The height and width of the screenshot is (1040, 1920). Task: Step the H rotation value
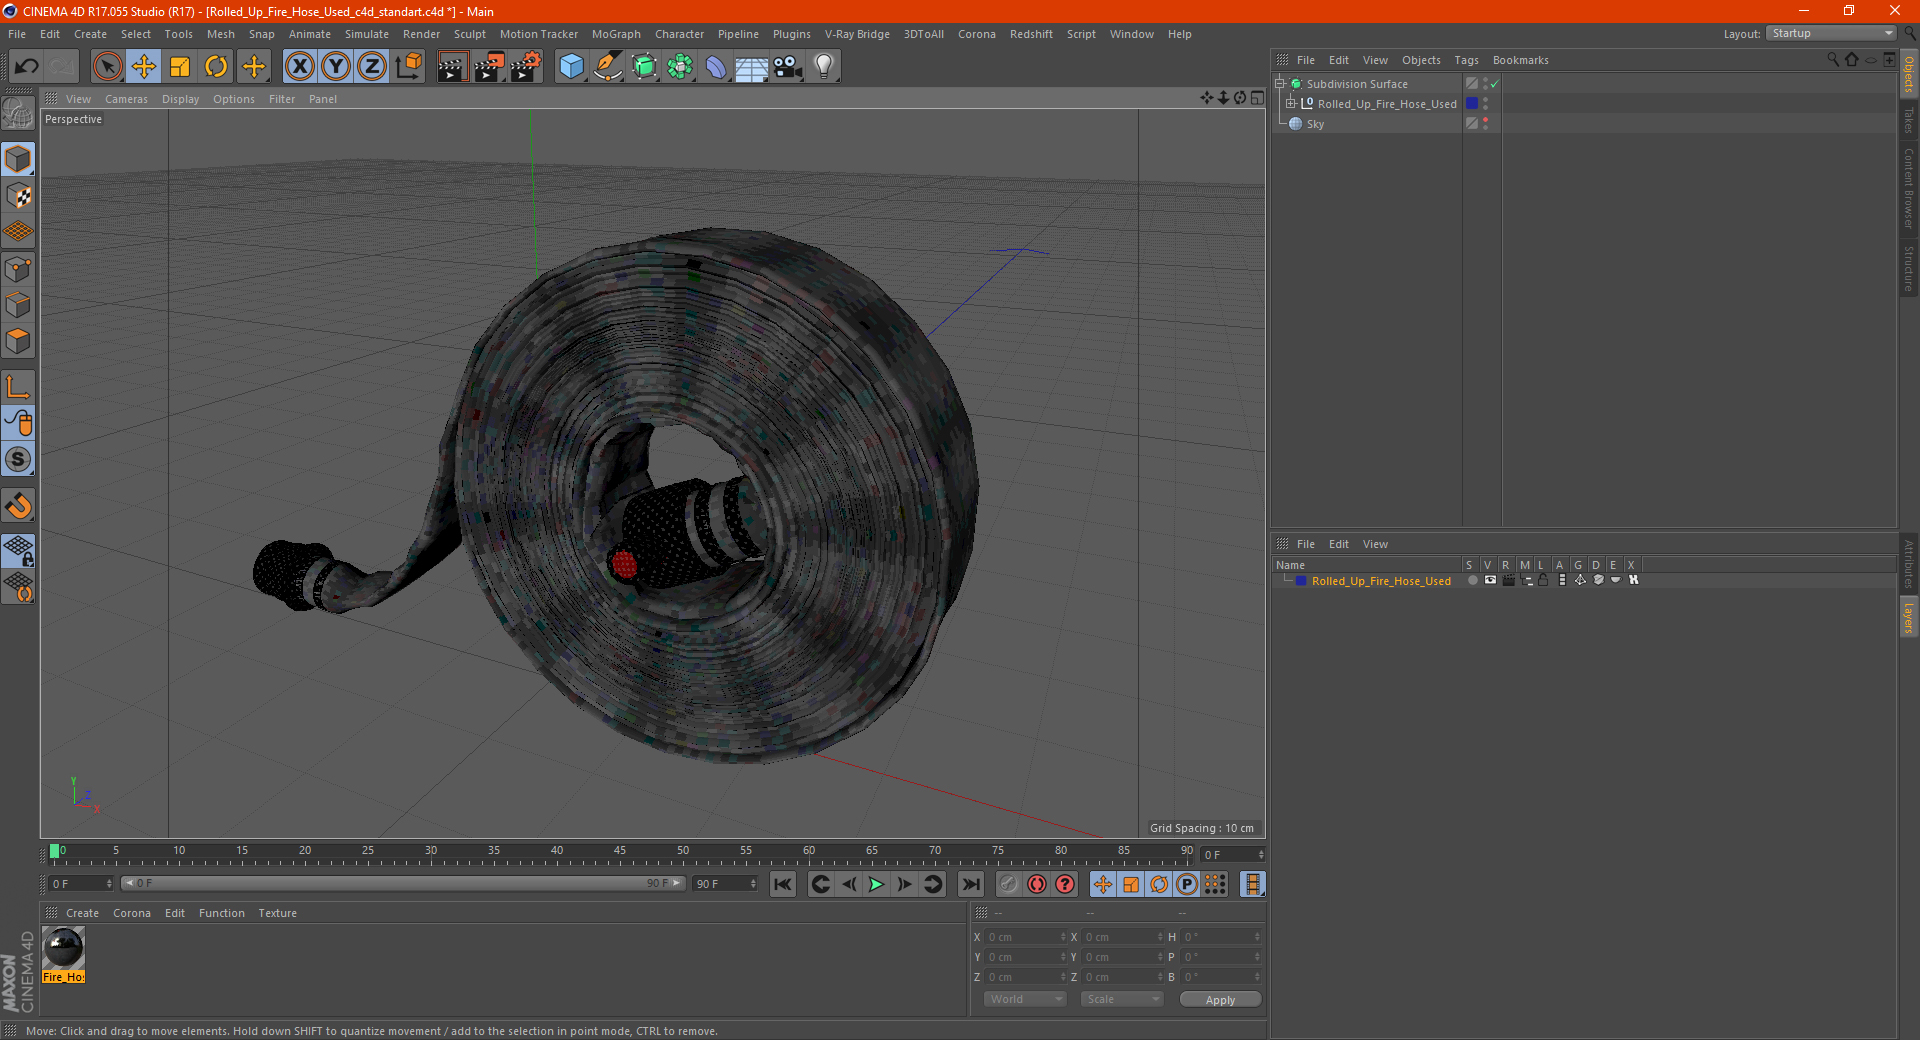click(1257, 937)
